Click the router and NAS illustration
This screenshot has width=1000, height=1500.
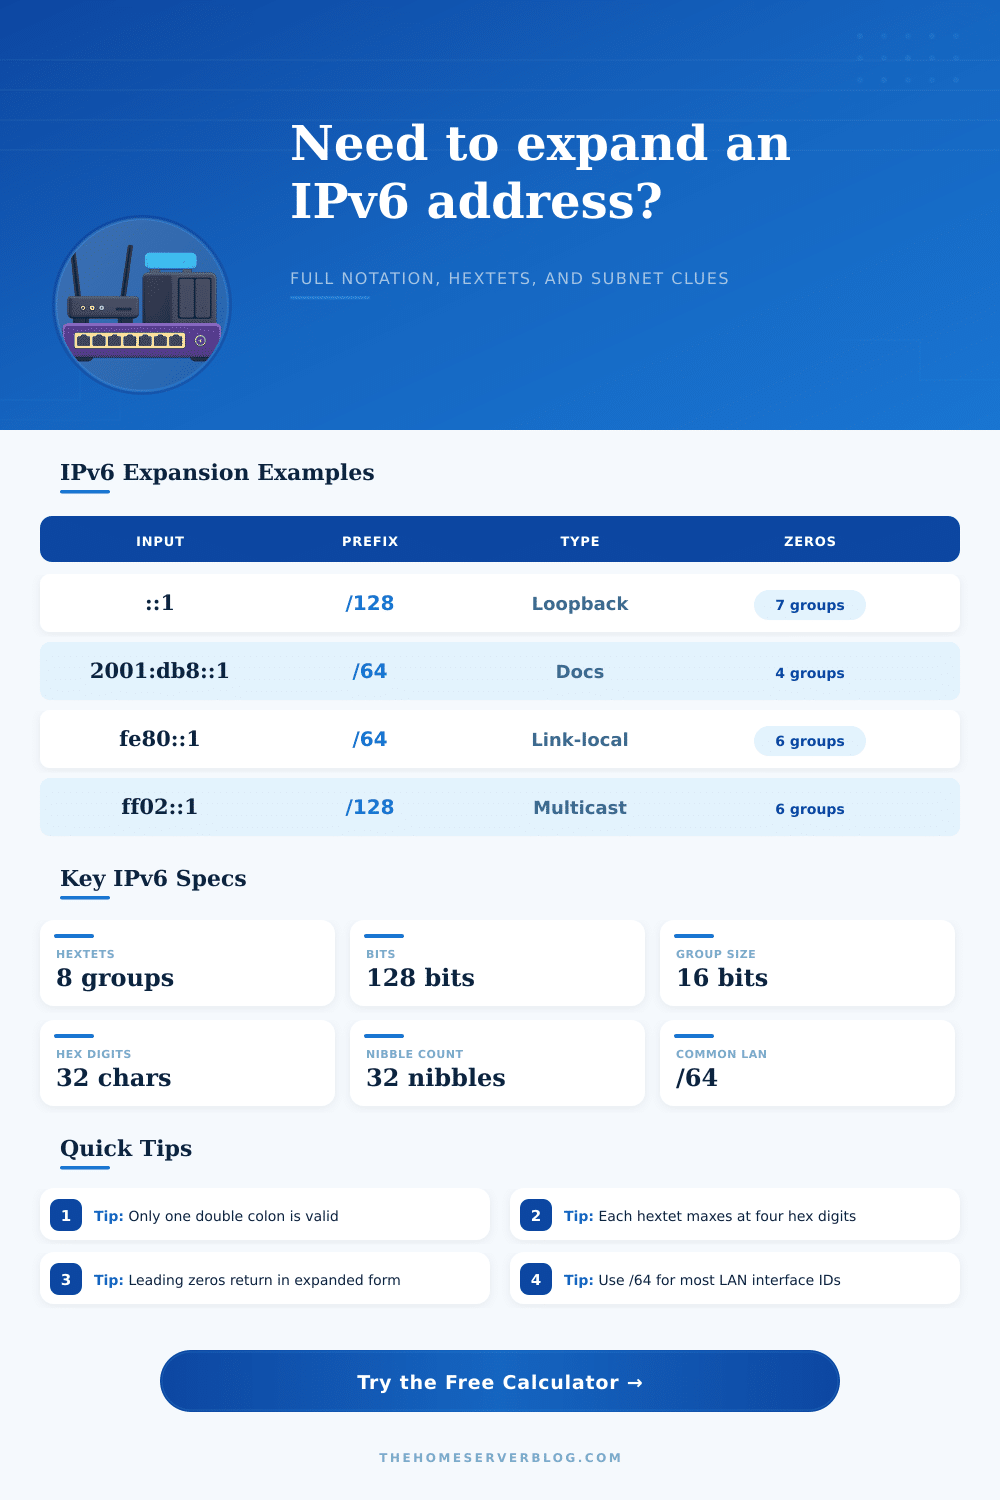142,305
